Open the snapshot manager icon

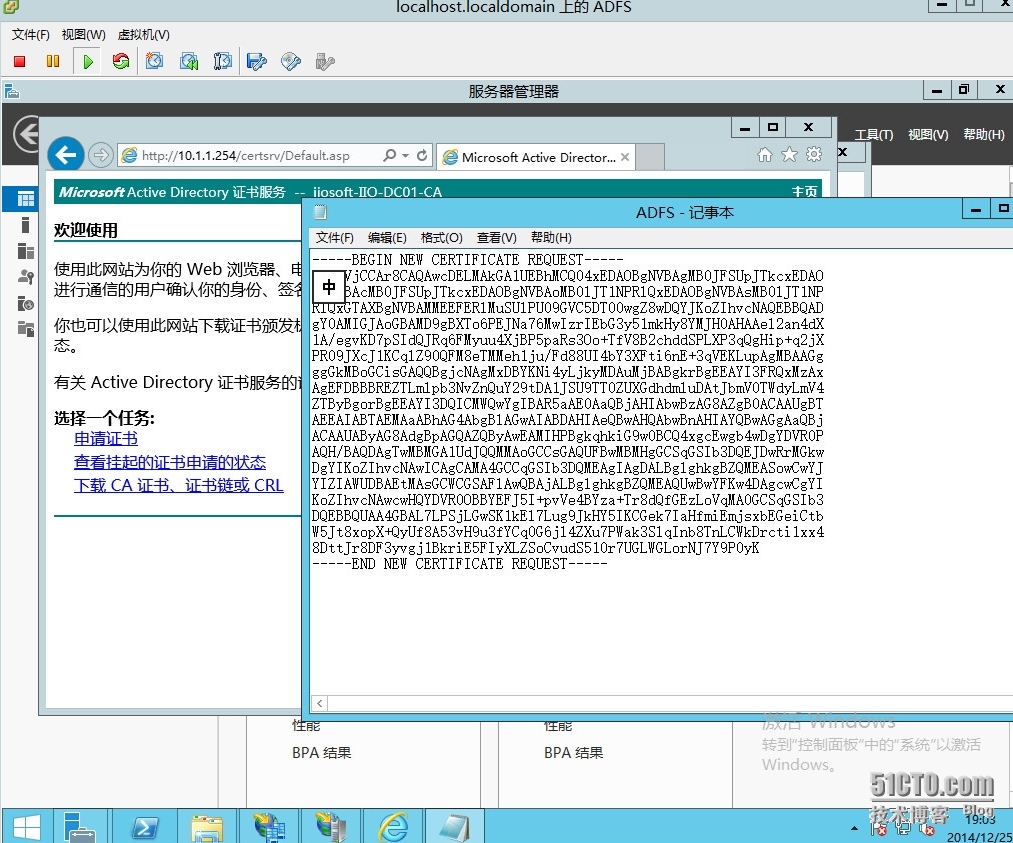point(222,61)
